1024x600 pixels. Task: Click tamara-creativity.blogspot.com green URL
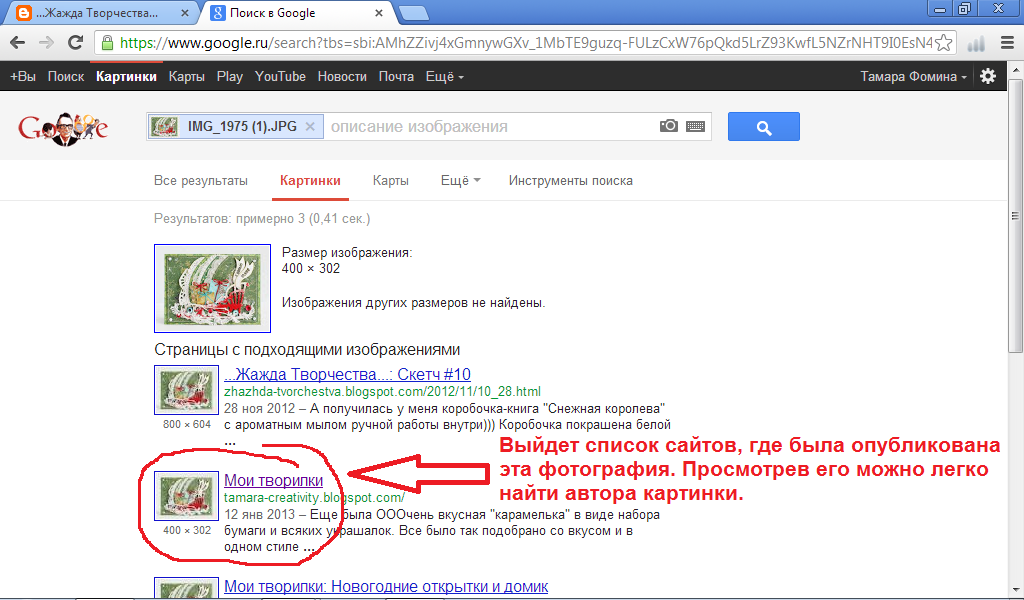coord(314,497)
